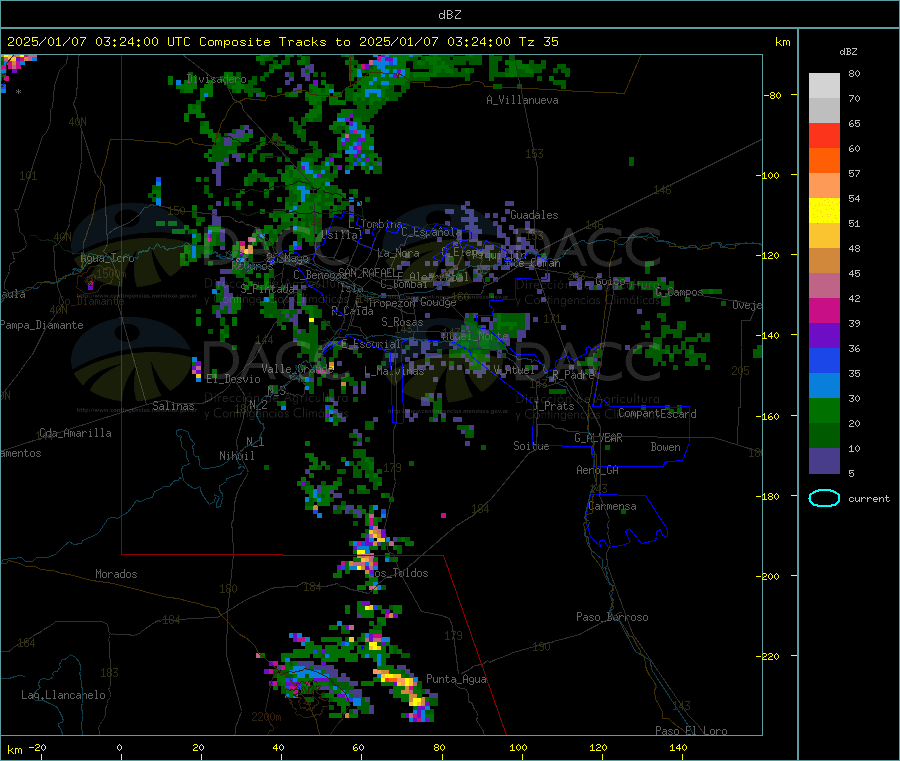900x761 pixels.
Task: Click the 'Paso_Barroso' place label
Action: coord(612,618)
